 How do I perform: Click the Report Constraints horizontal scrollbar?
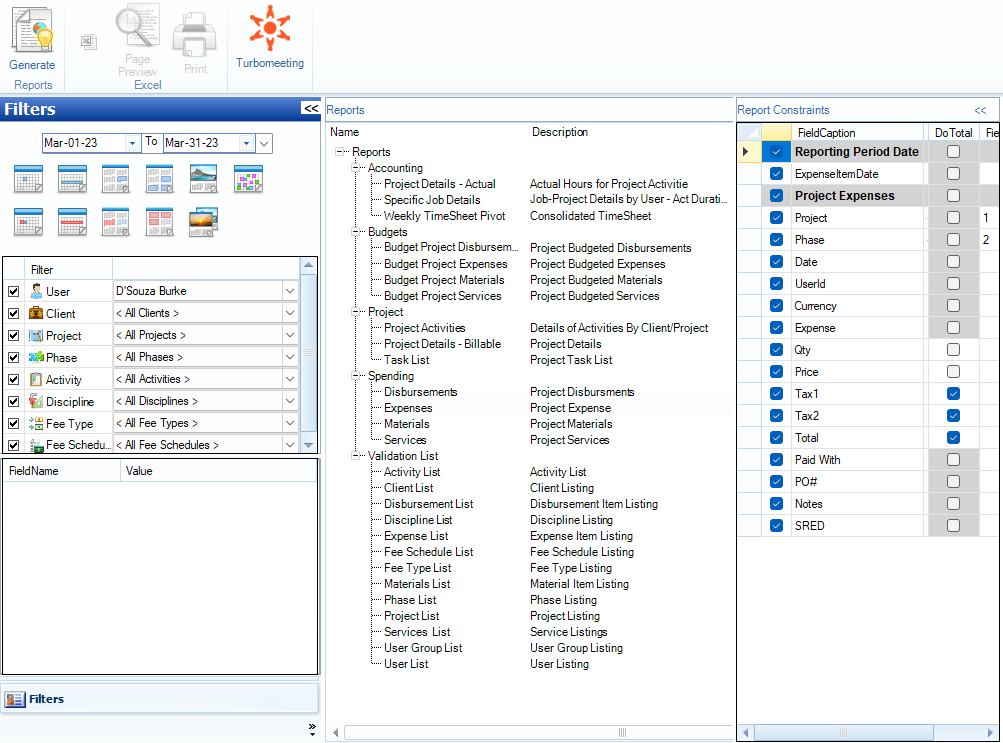(844, 732)
